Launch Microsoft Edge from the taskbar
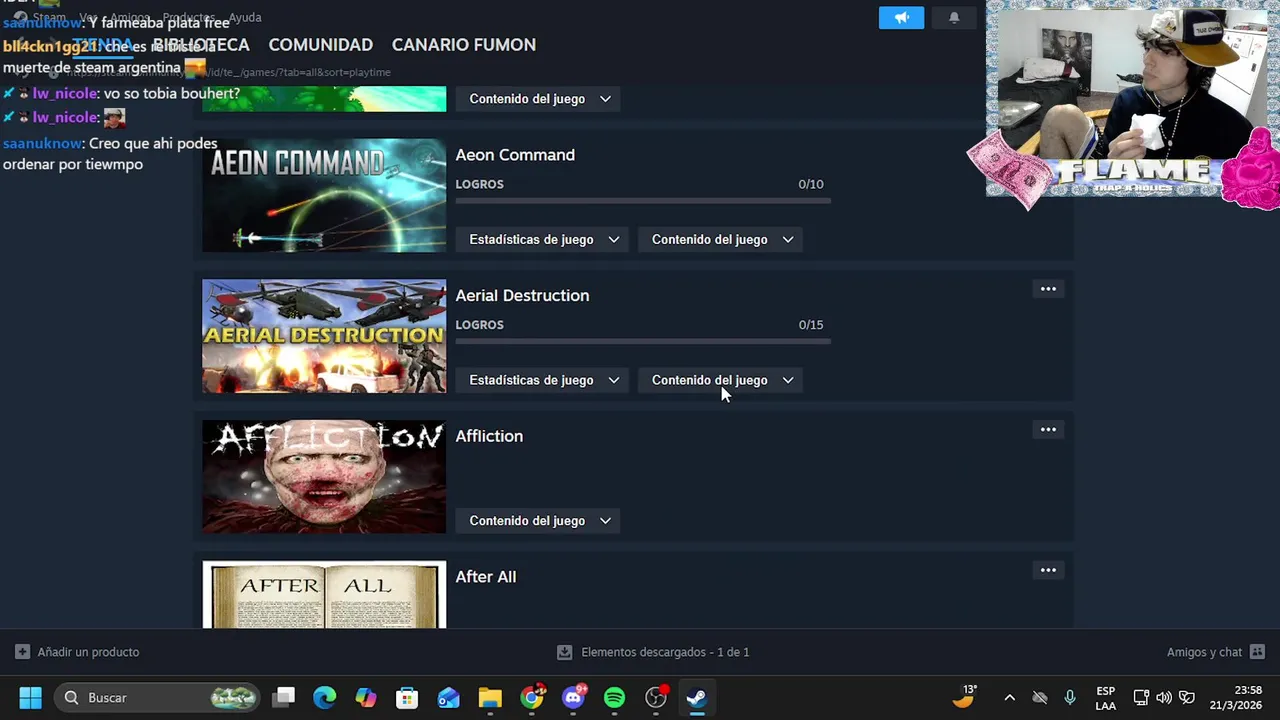 325,698
